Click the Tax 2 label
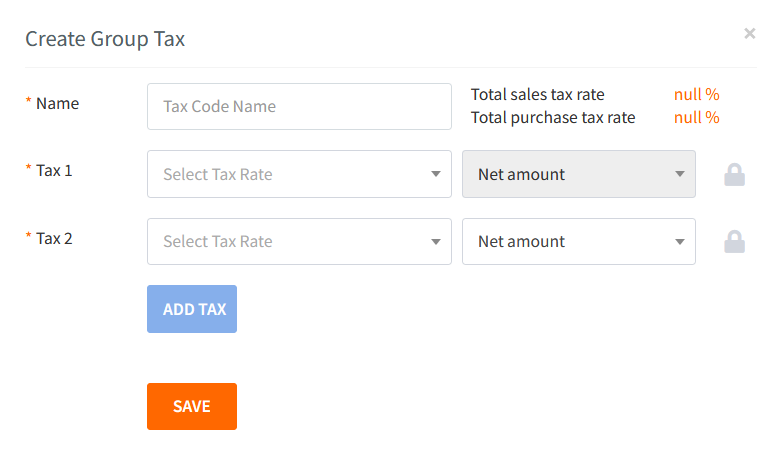The height and width of the screenshot is (453, 782). (x=54, y=238)
